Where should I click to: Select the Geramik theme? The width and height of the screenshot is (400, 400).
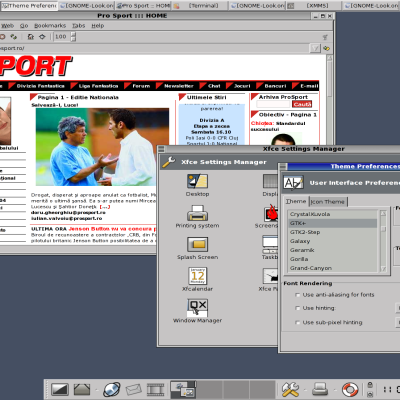pos(333,250)
